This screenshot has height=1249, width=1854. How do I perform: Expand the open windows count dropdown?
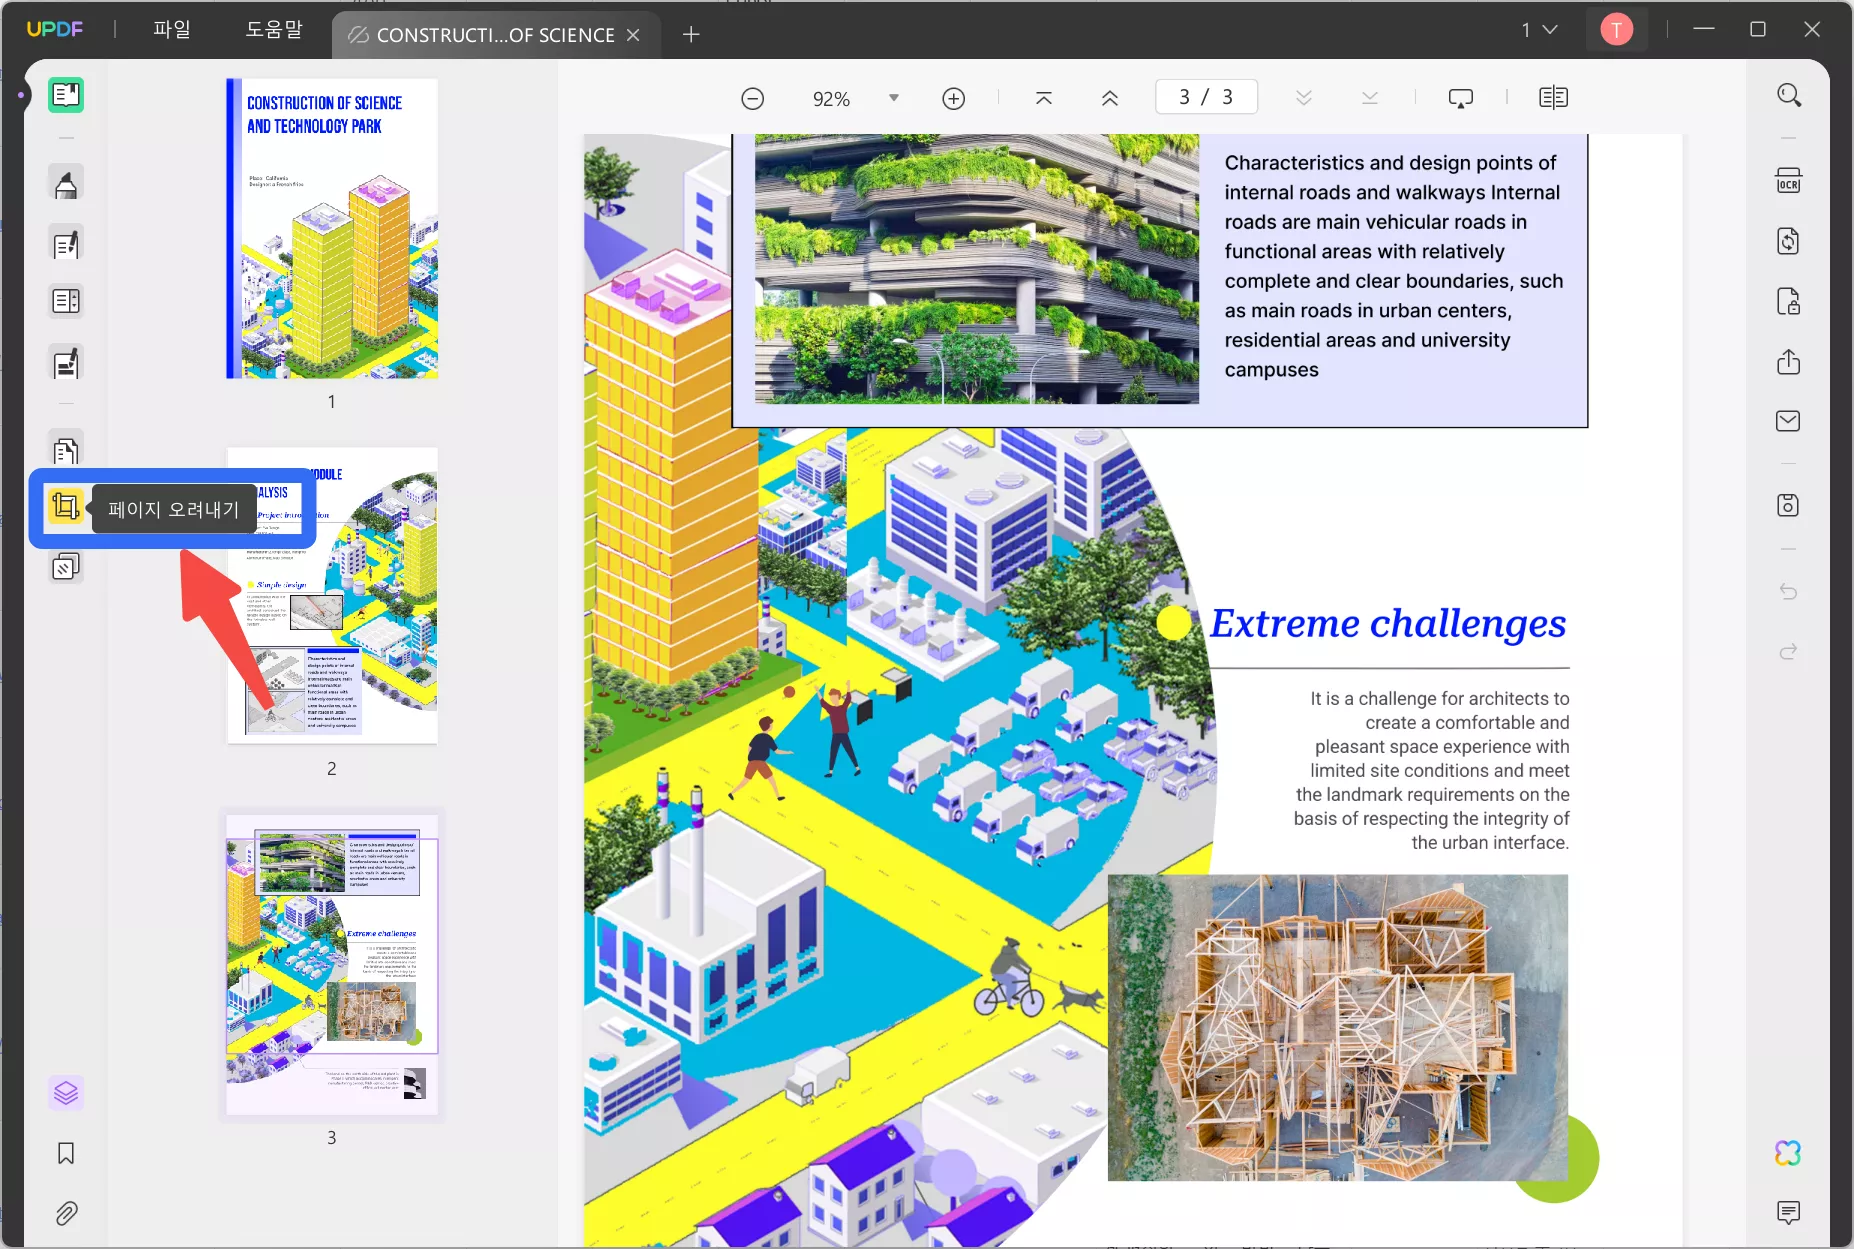[x=1539, y=30]
